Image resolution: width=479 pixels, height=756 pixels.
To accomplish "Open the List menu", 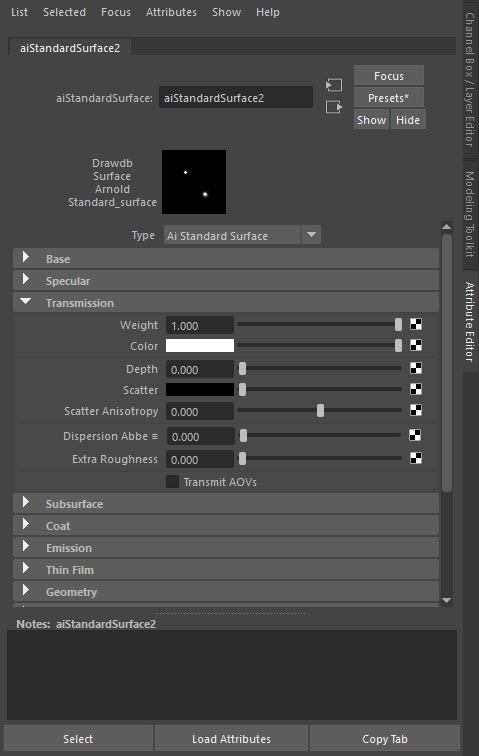I will coord(19,12).
